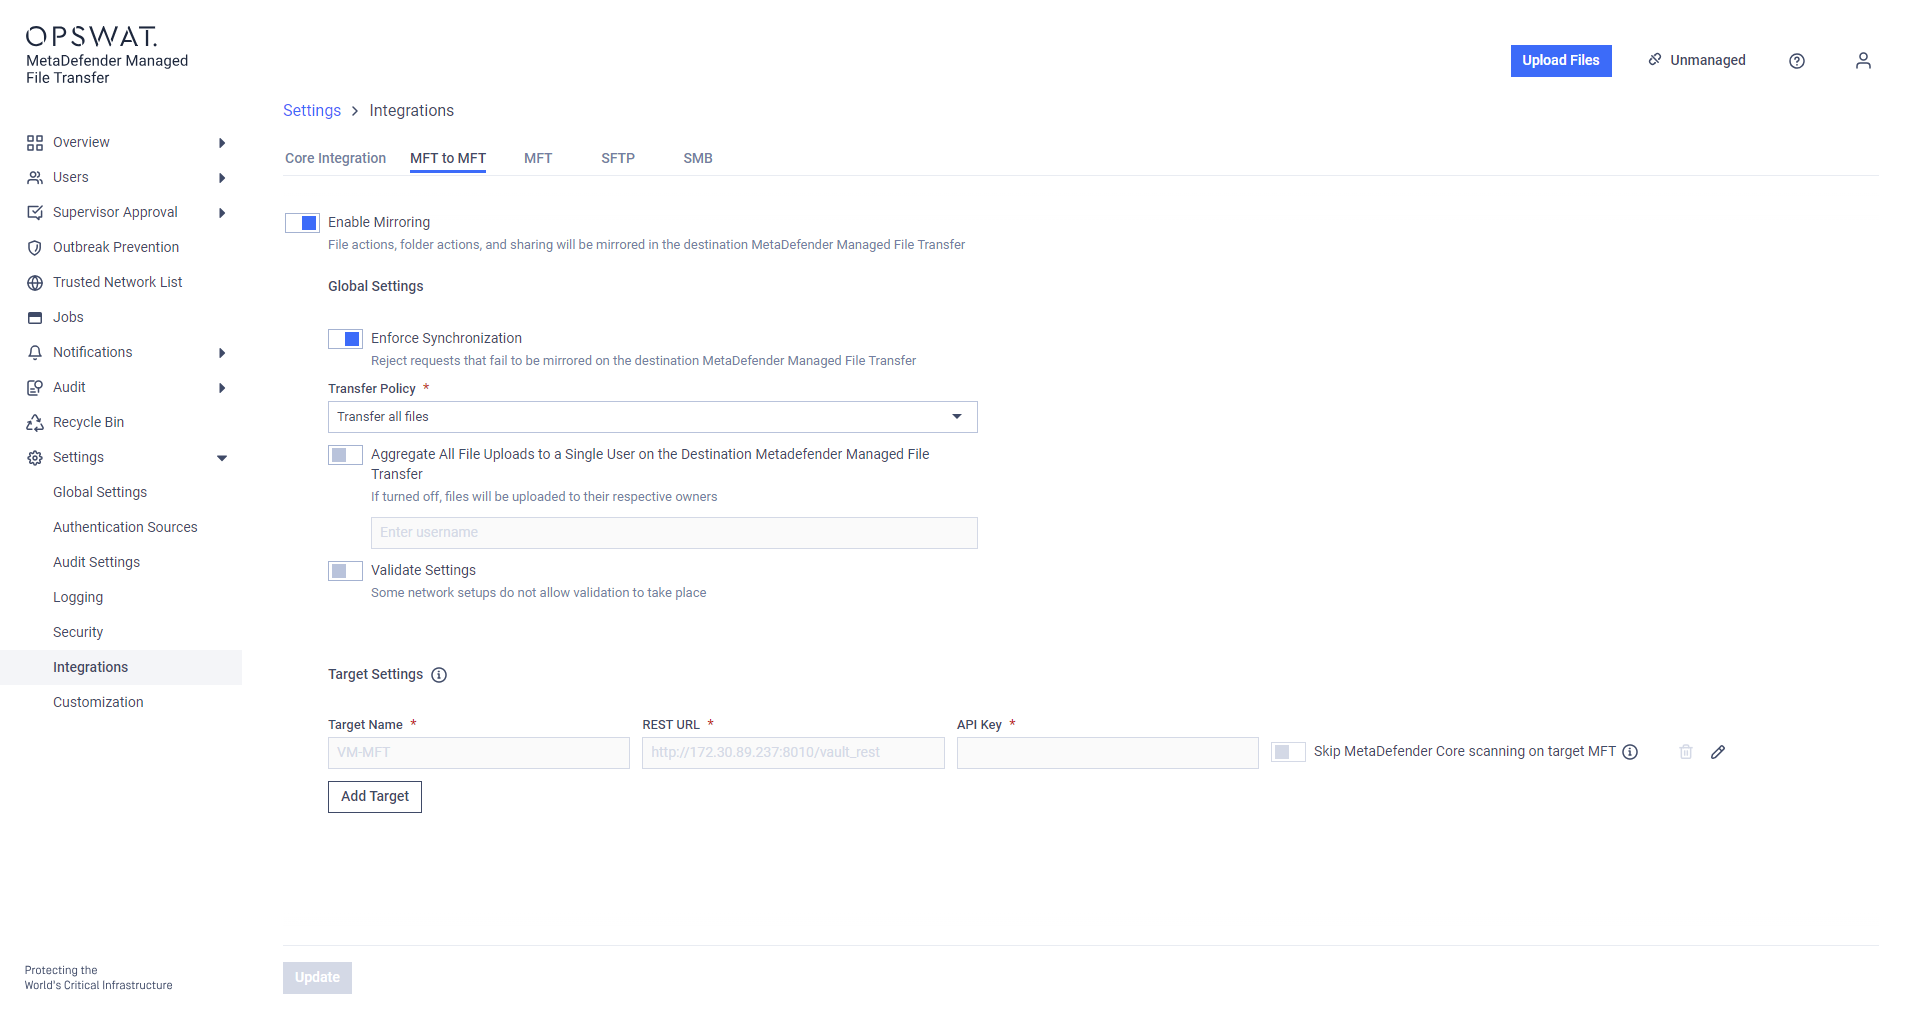The height and width of the screenshot is (1012, 1909).
Task: Click the Outbreak Prevention shield icon
Action: (x=35, y=248)
